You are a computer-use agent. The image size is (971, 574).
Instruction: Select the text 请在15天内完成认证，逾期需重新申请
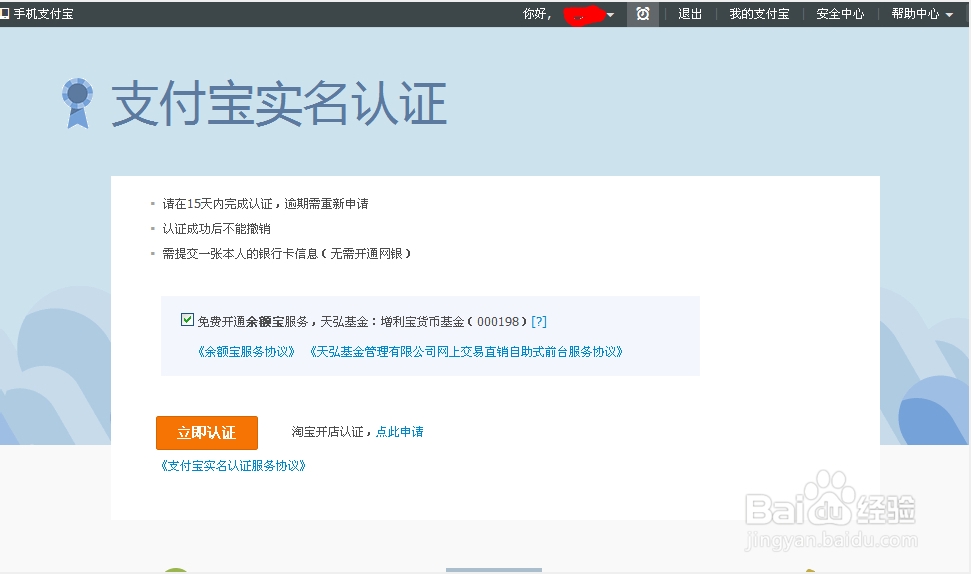(x=265, y=204)
